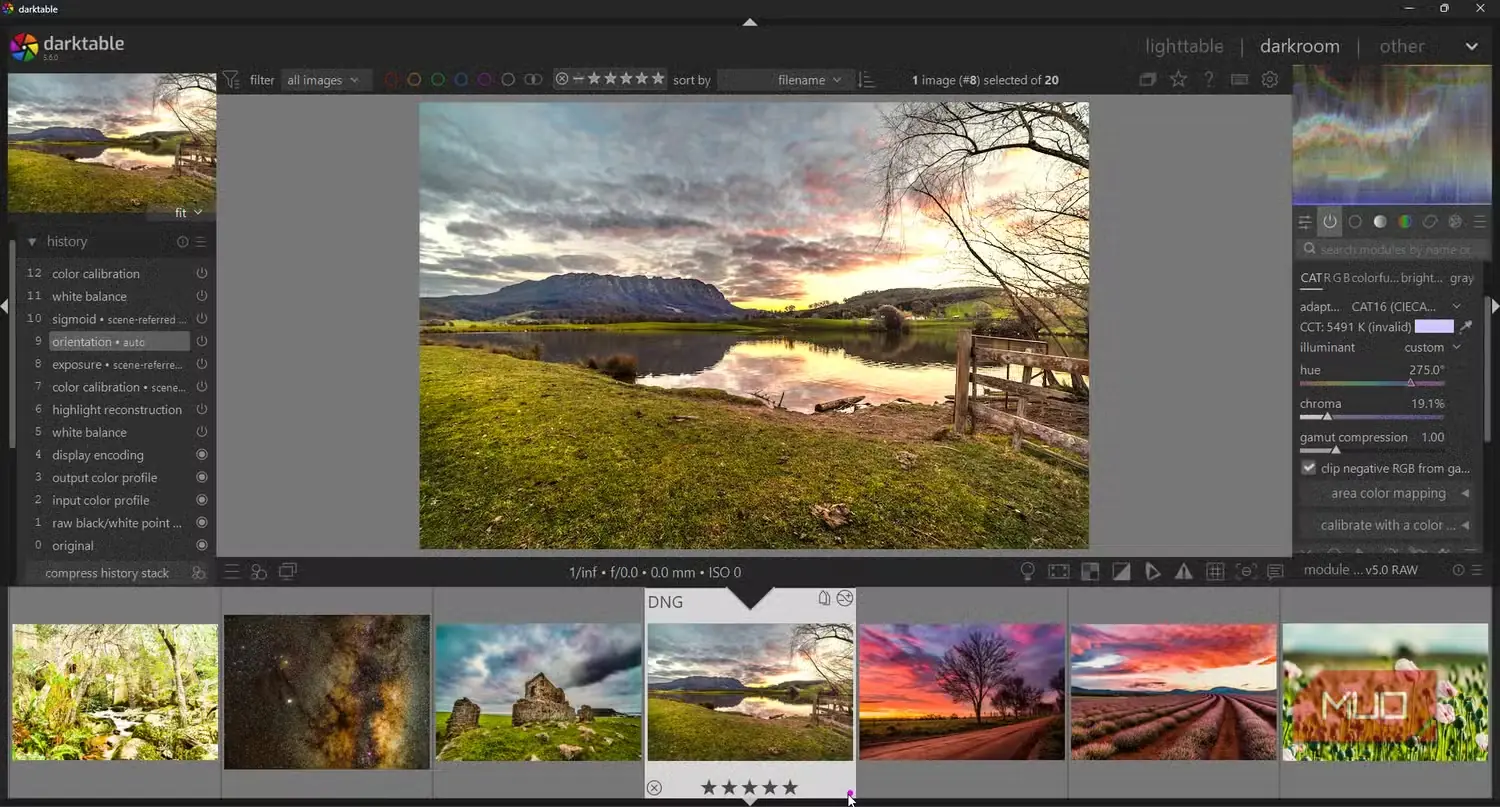Toggle the guides grid overlay icon

point(1215,571)
